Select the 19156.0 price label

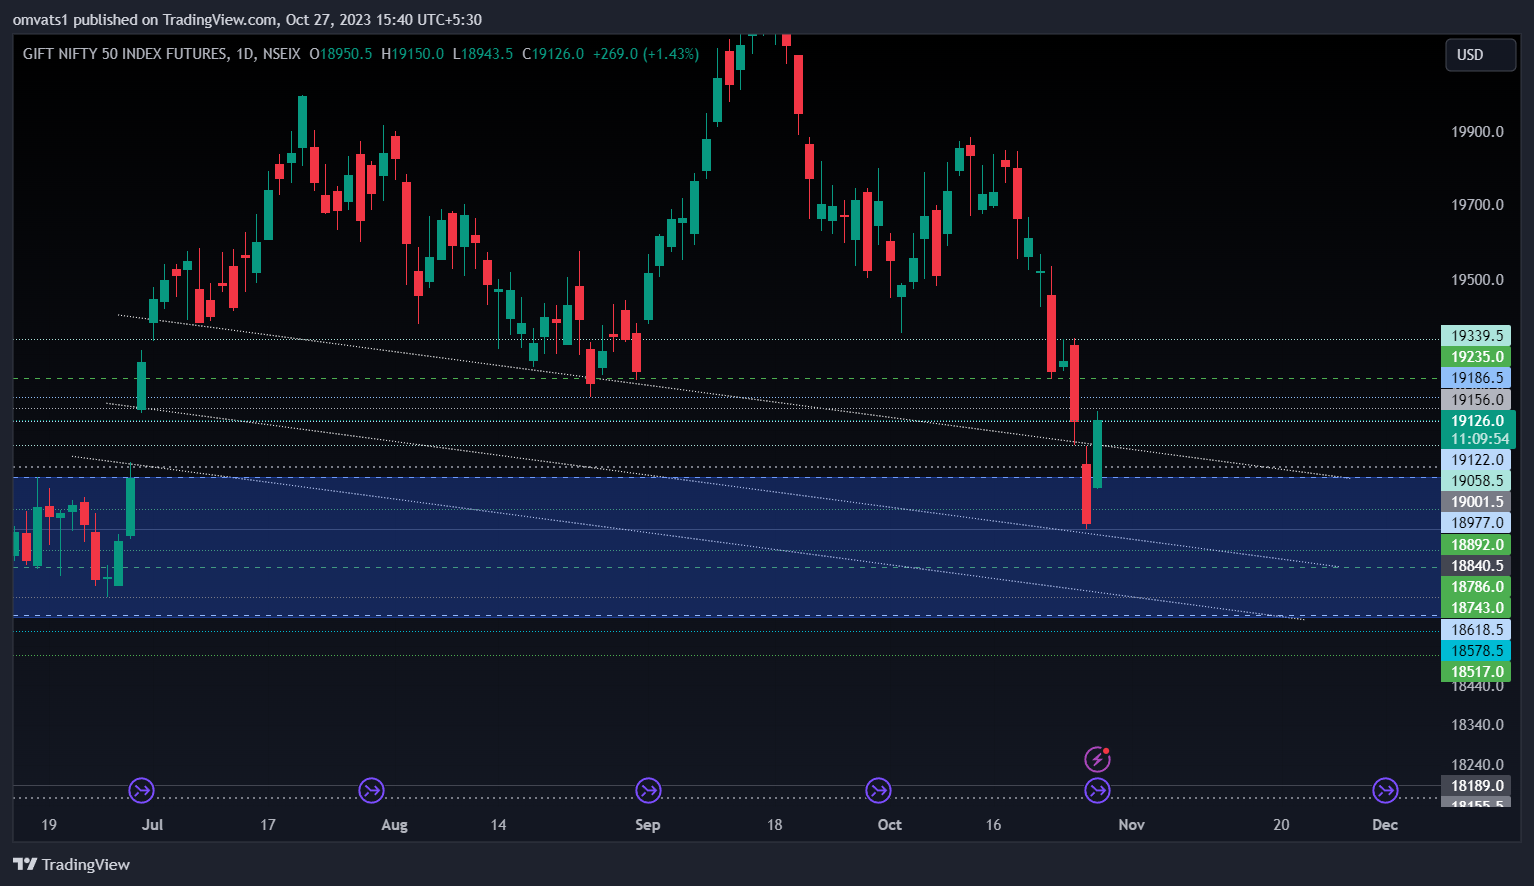(x=1476, y=400)
